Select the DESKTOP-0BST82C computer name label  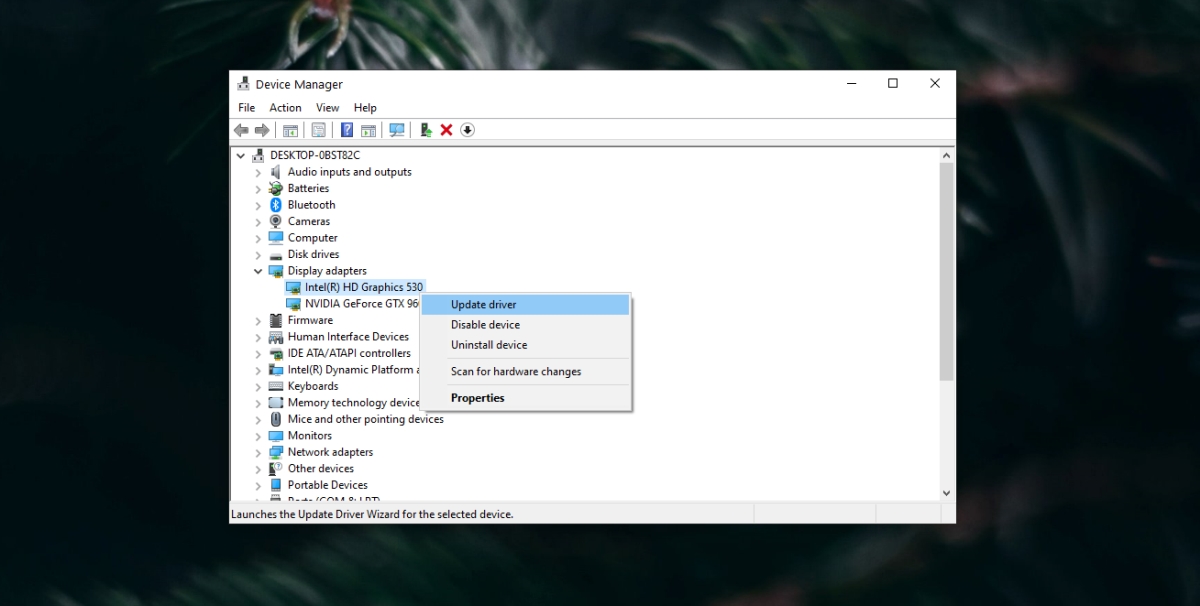click(315, 156)
